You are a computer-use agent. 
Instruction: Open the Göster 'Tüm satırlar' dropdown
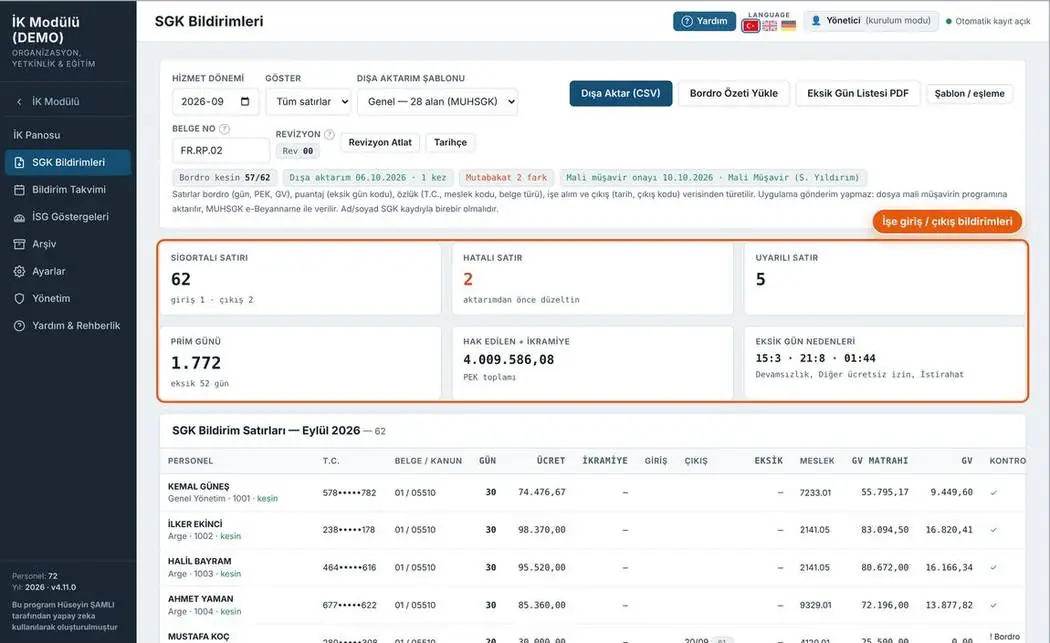tap(309, 101)
